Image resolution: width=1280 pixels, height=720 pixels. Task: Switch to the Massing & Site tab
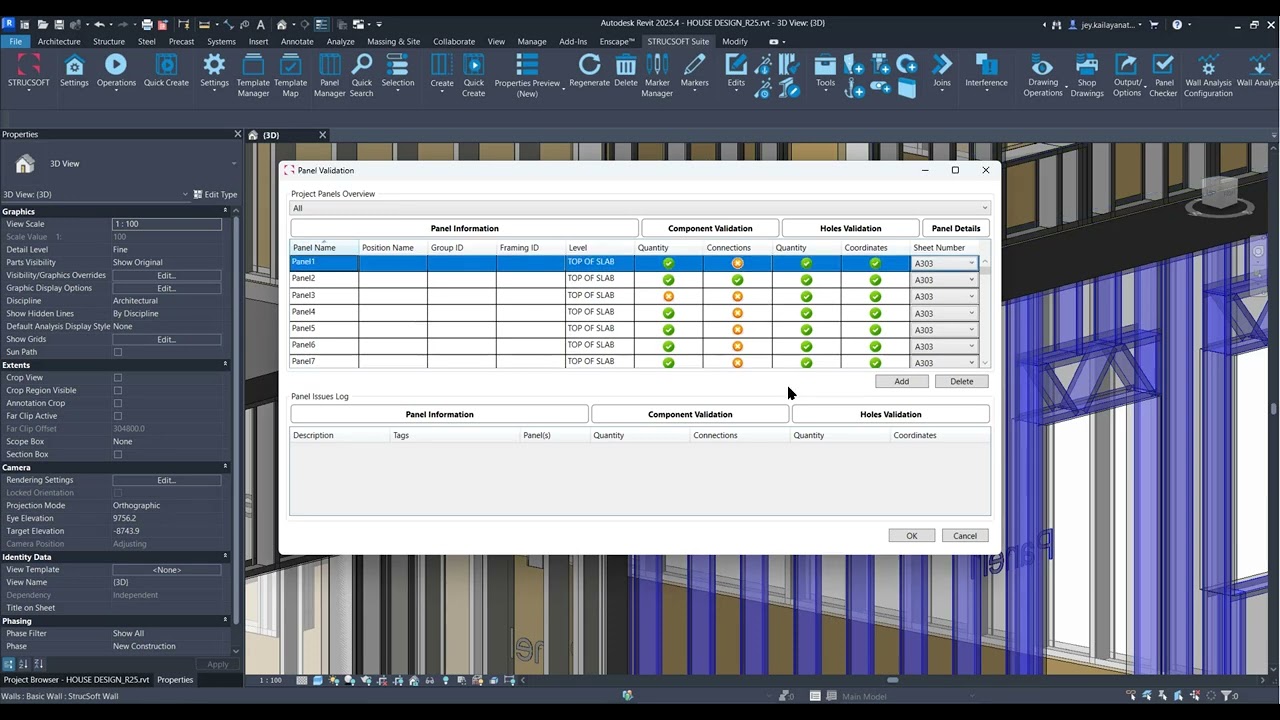(393, 41)
